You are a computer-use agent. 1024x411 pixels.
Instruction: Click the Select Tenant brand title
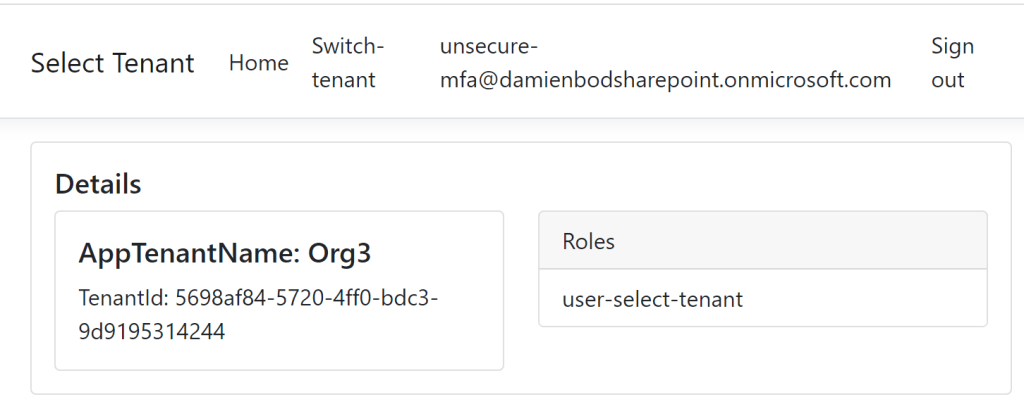(112, 63)
